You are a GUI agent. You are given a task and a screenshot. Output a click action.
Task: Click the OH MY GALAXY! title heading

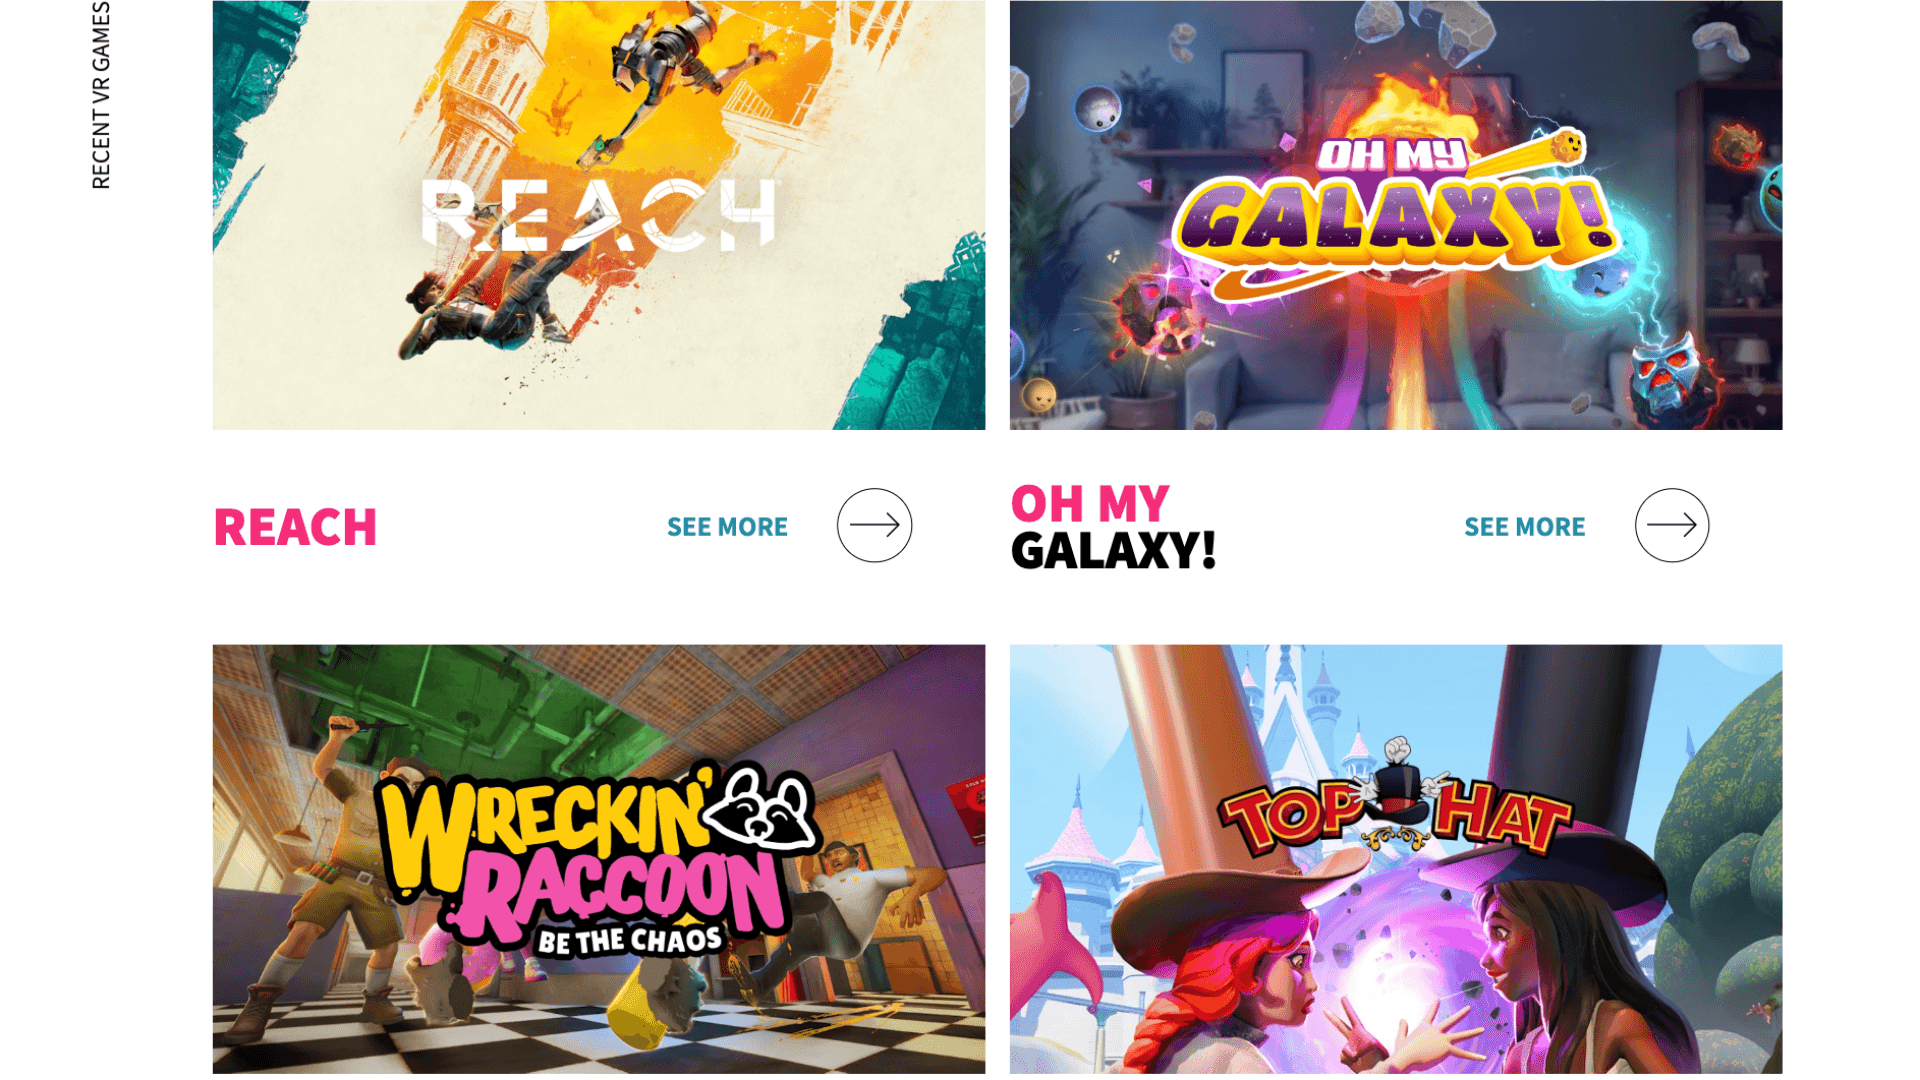coord(1113,527)
